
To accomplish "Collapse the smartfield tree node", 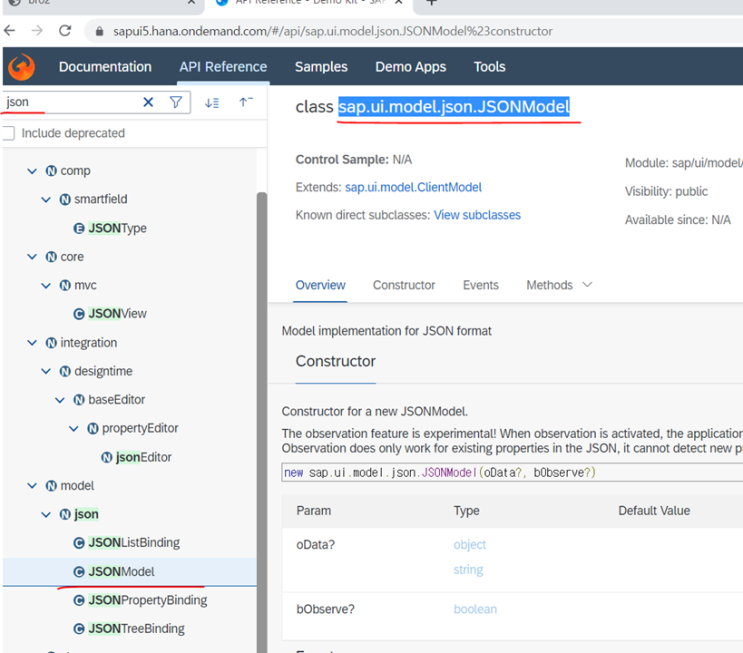I will click(x=46, y=200).
